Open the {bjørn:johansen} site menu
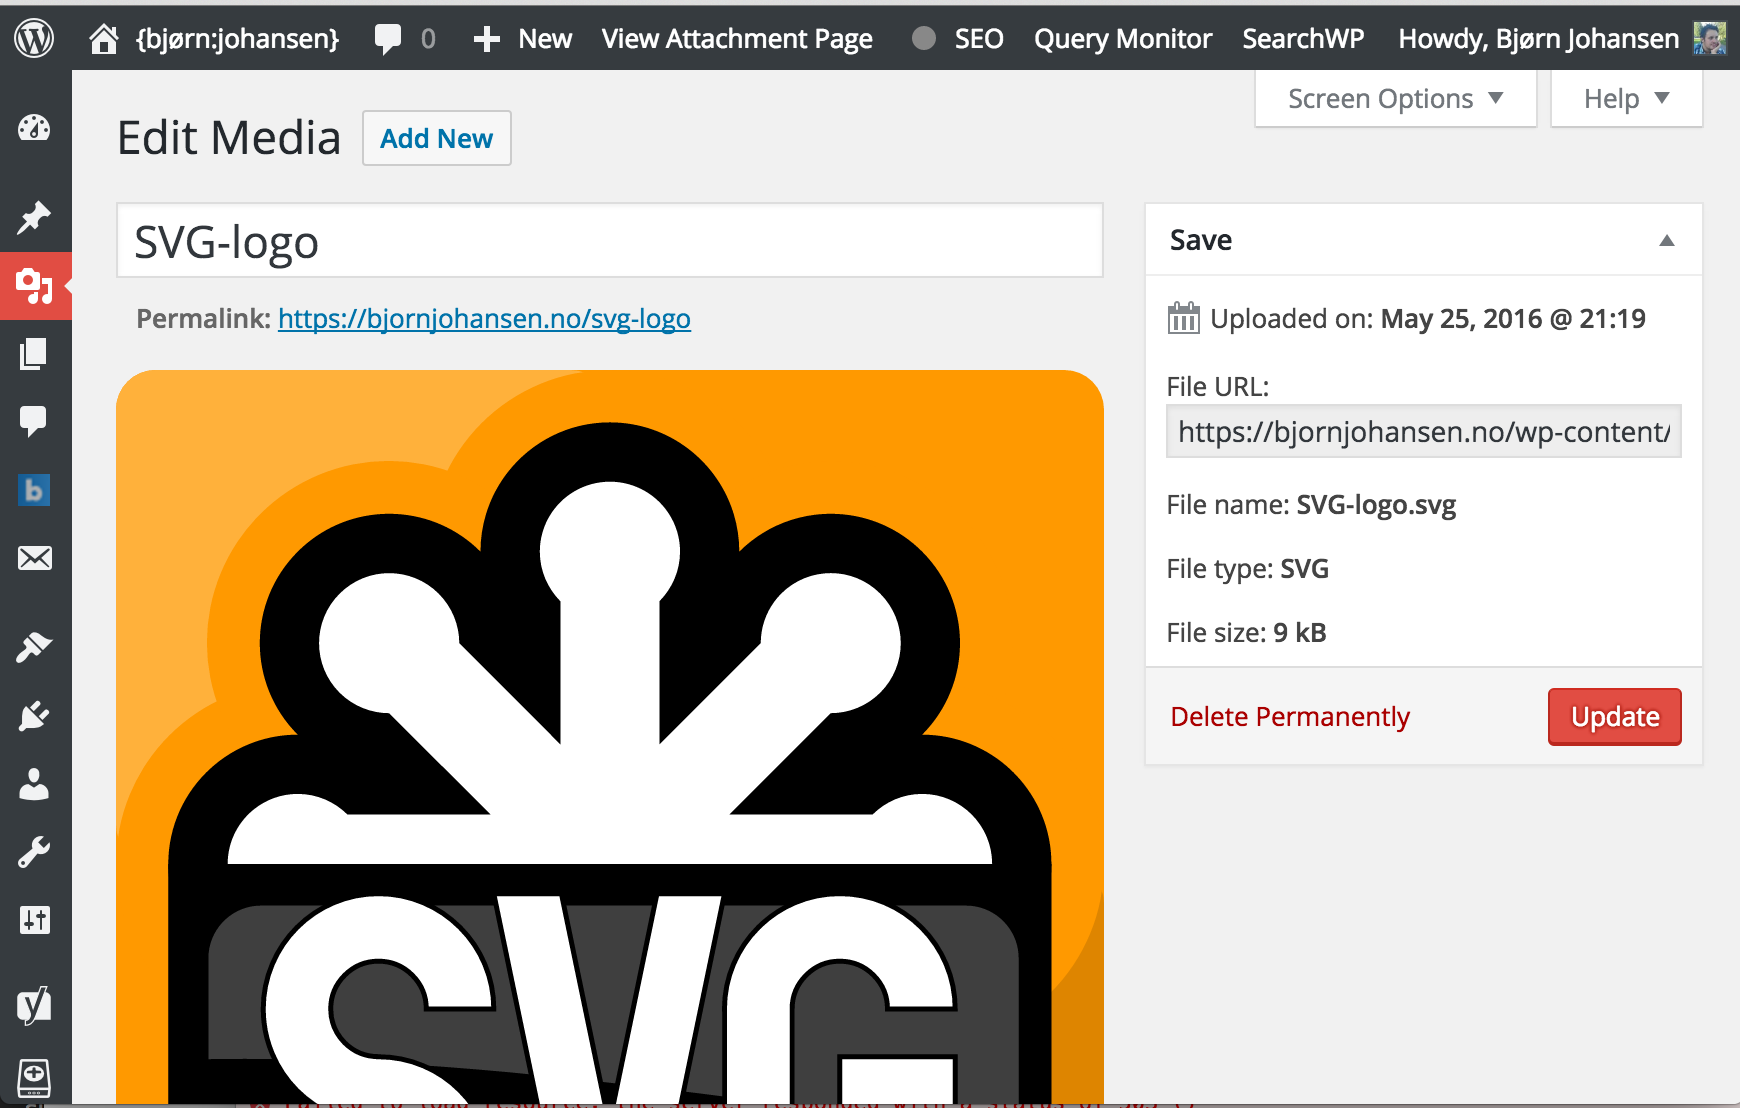Screen dimensions: 1740x1108 click(238, 39)
